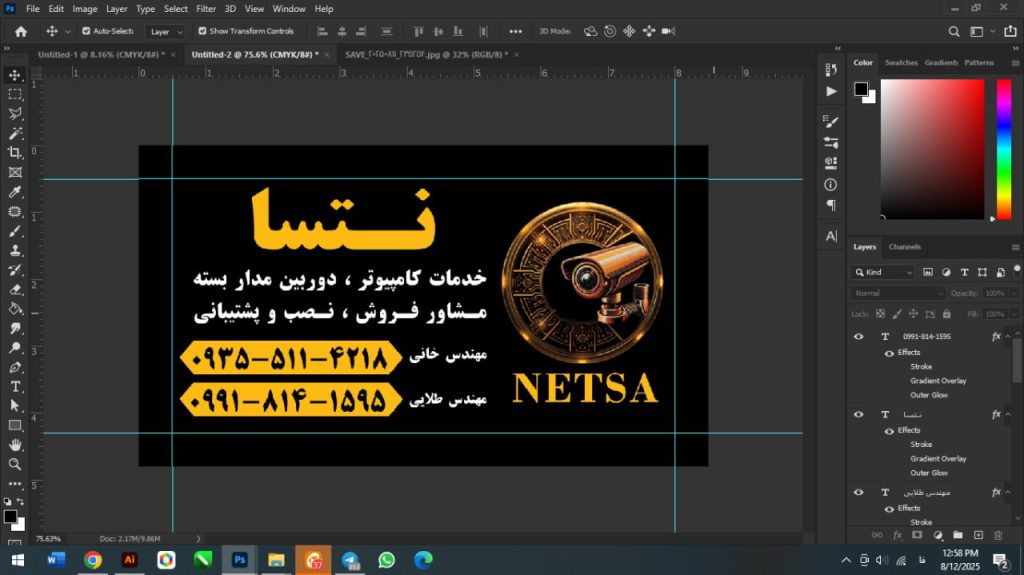Click the rainbow hue slider strip
The width and height of the screenshot is (1024, 575).
[x=1004, y=150]
